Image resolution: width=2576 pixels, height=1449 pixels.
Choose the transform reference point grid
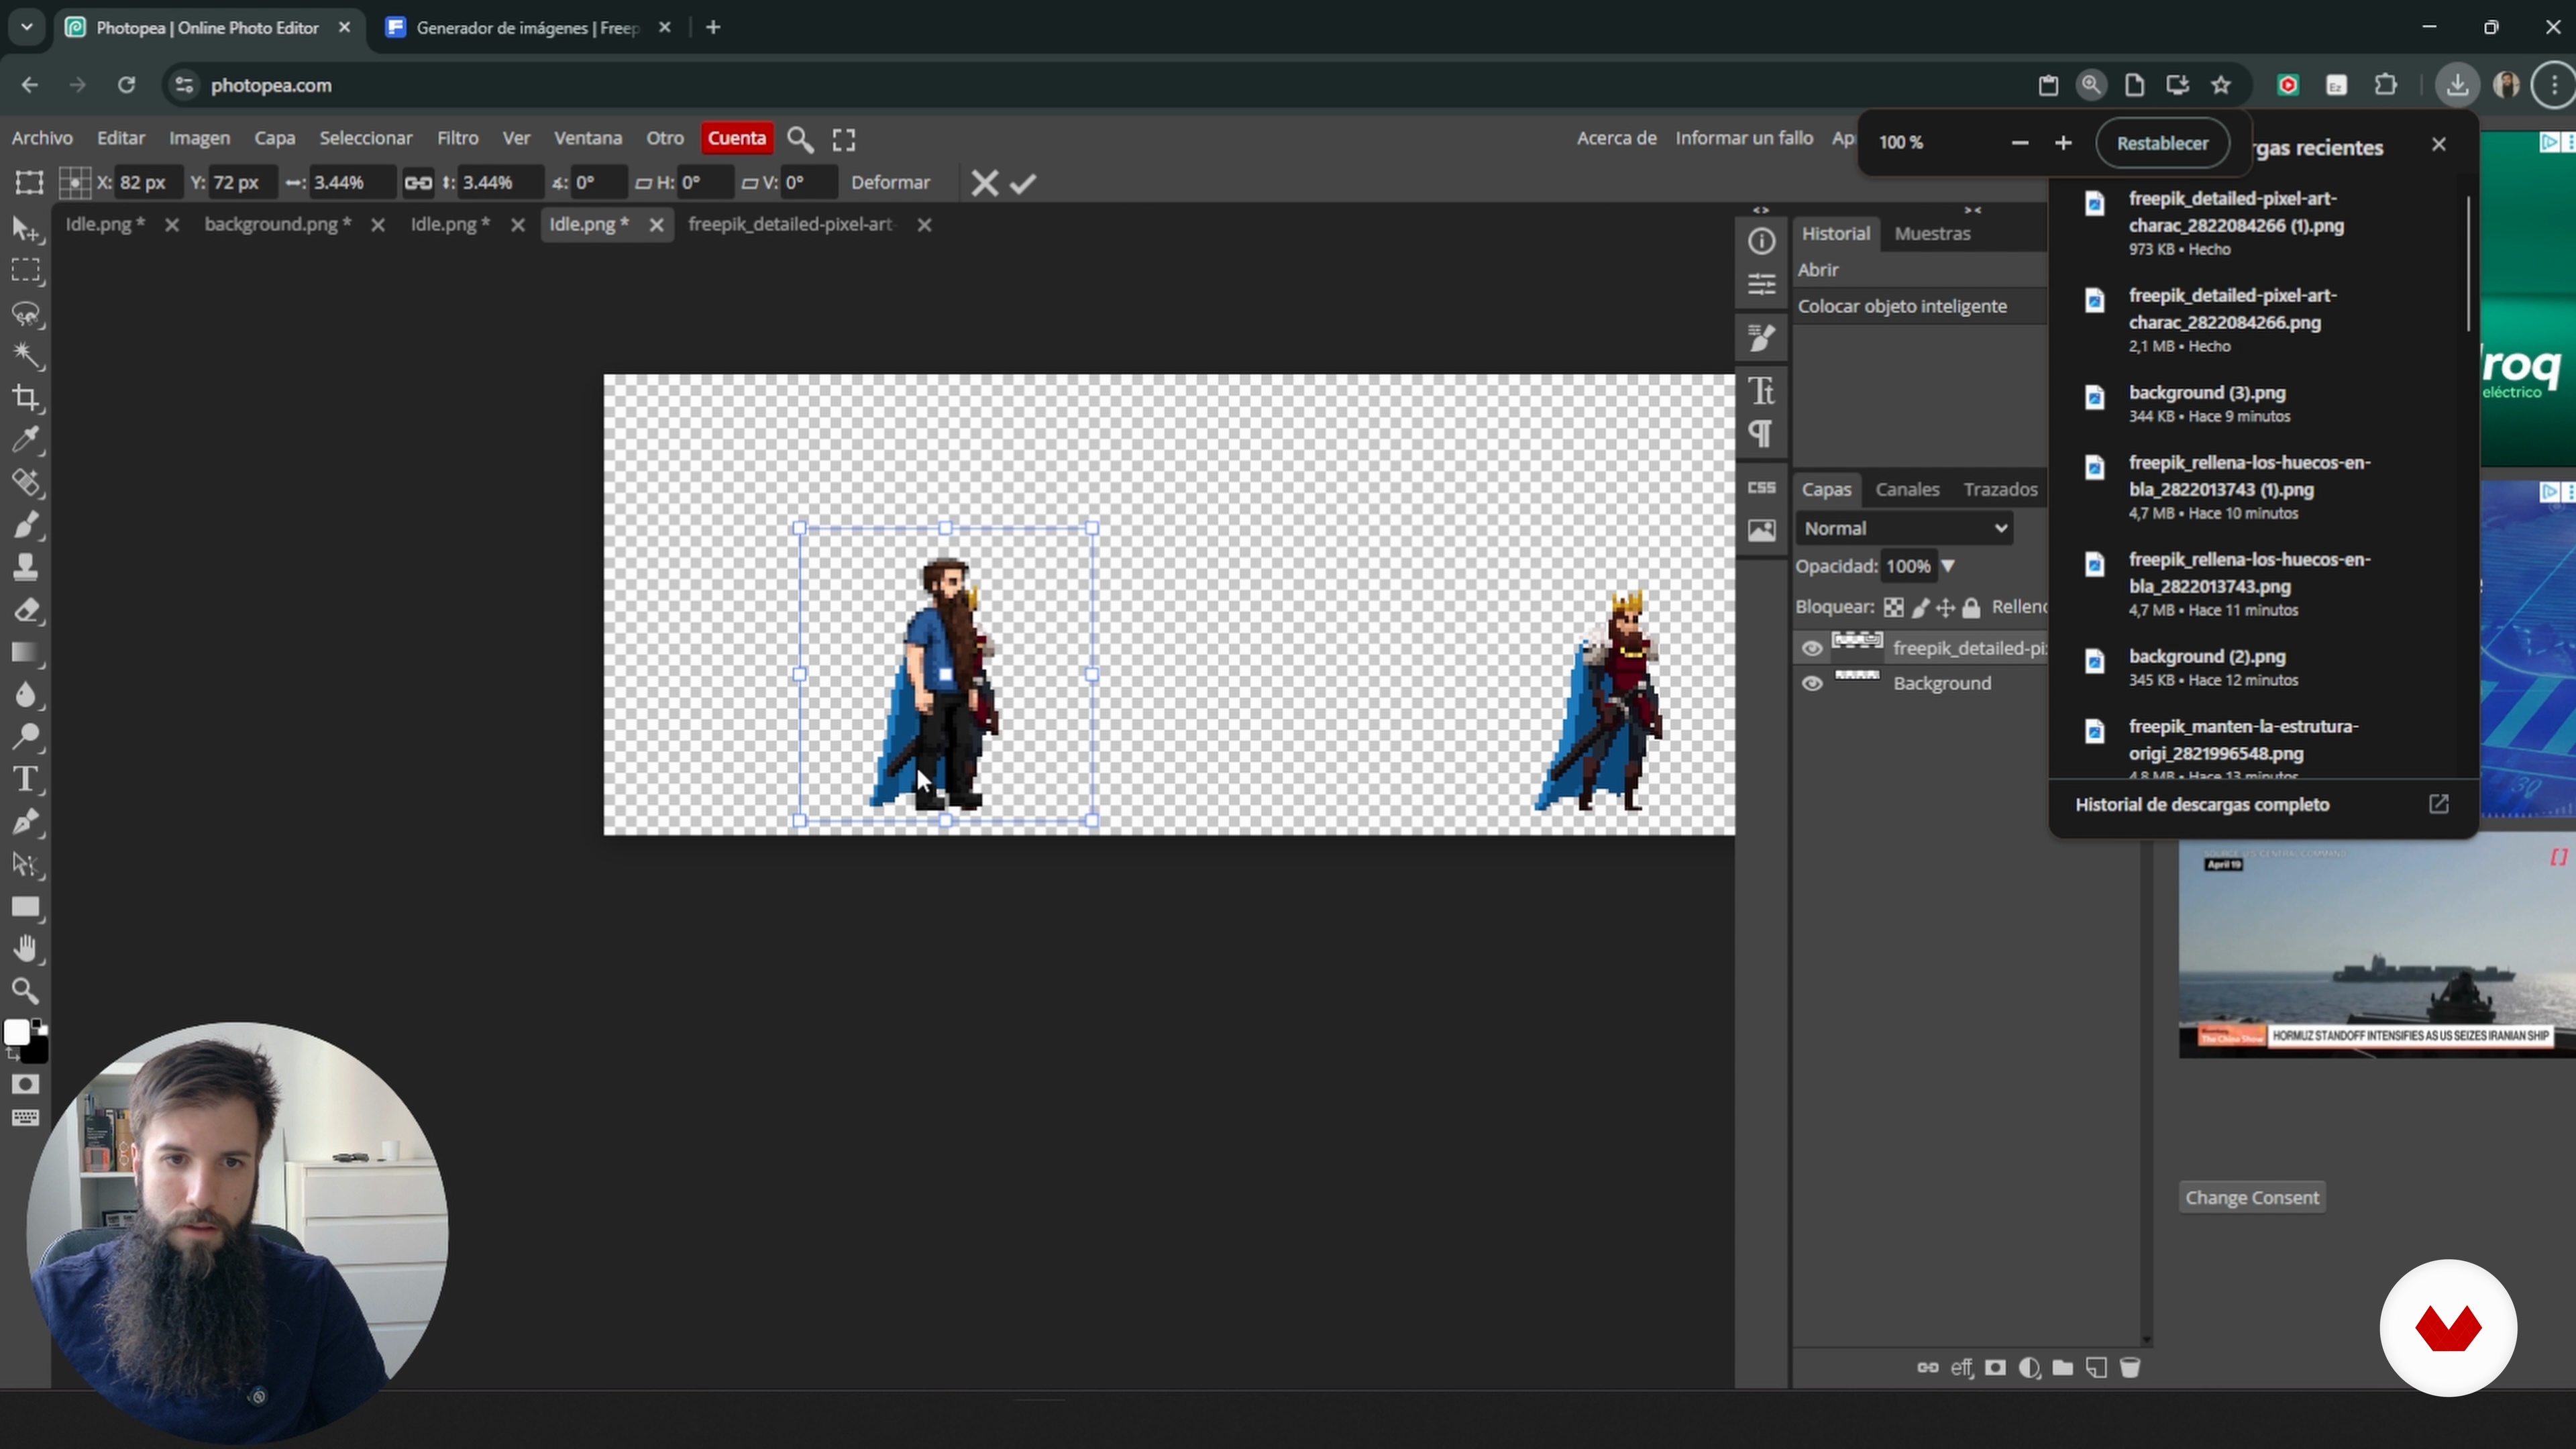pyautogui.click(x=75, y=183)
